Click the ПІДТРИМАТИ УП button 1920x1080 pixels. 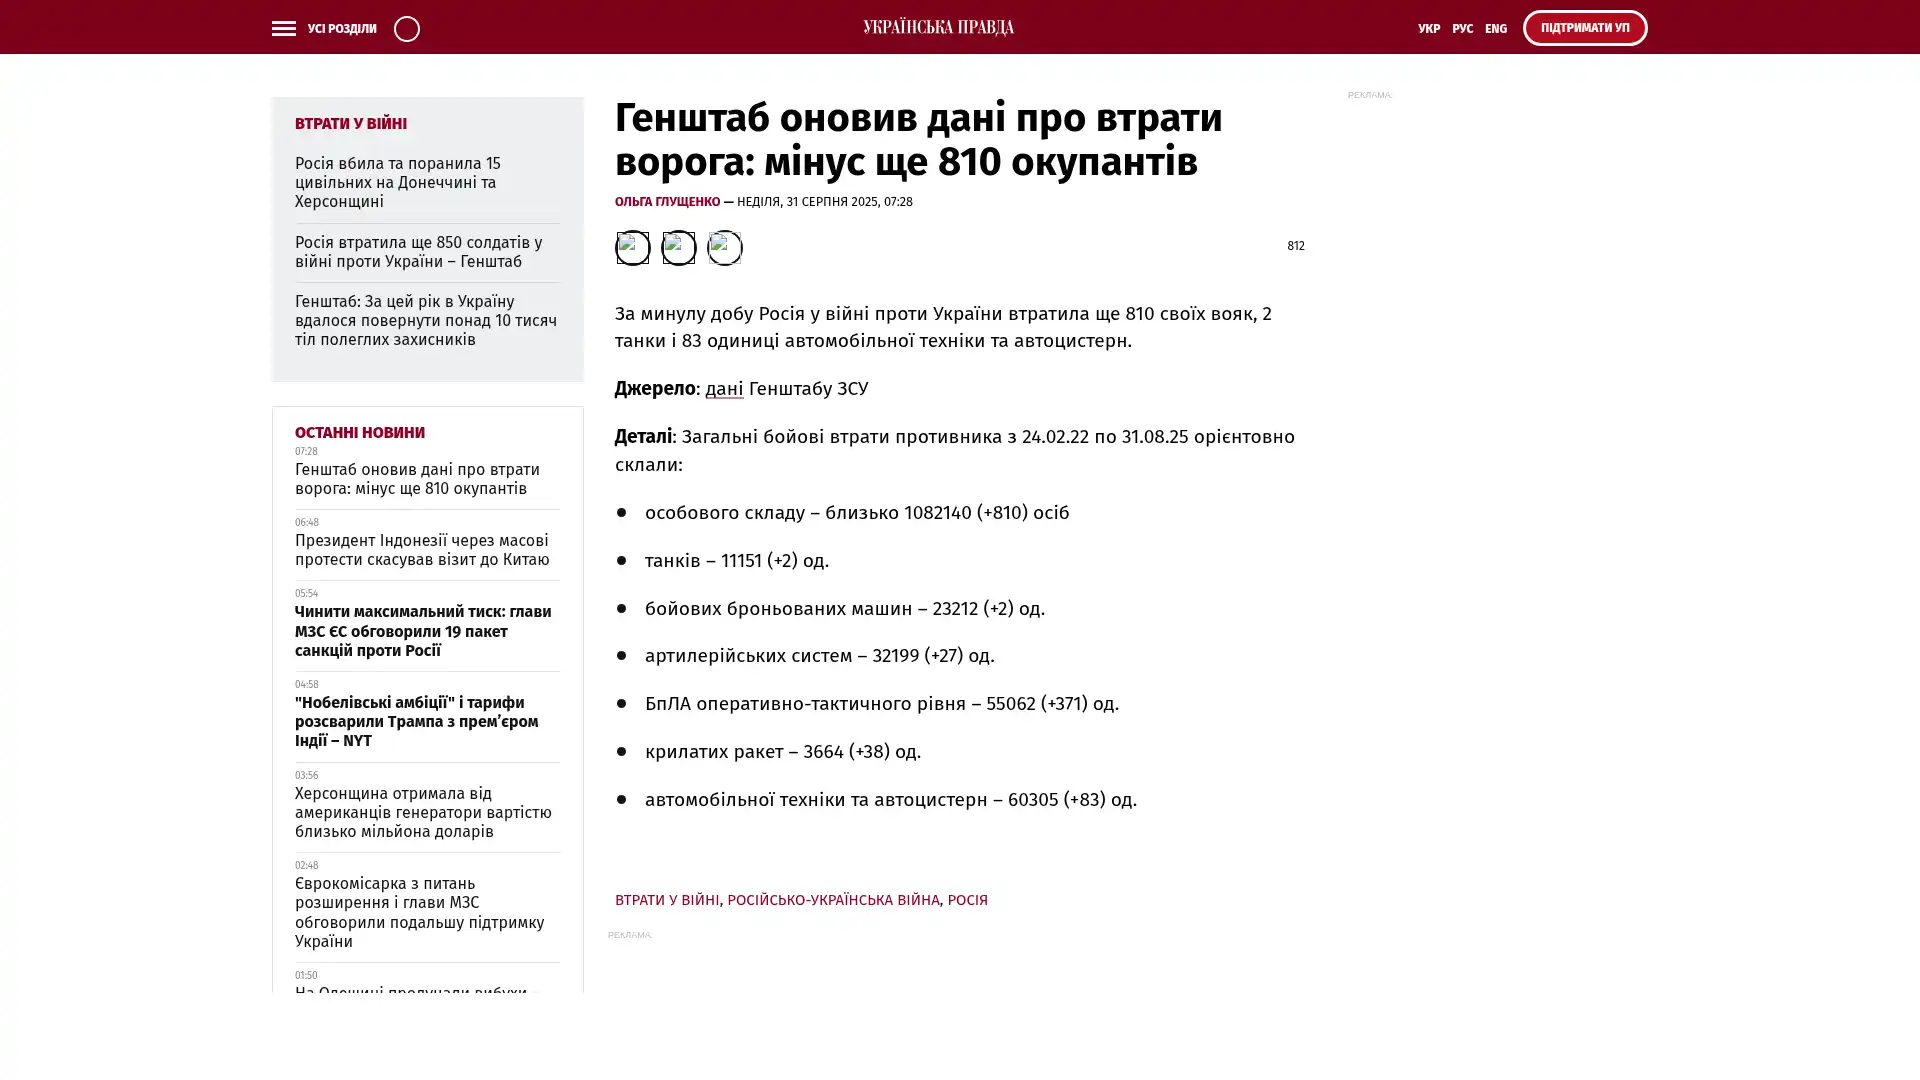point(1584,28)
